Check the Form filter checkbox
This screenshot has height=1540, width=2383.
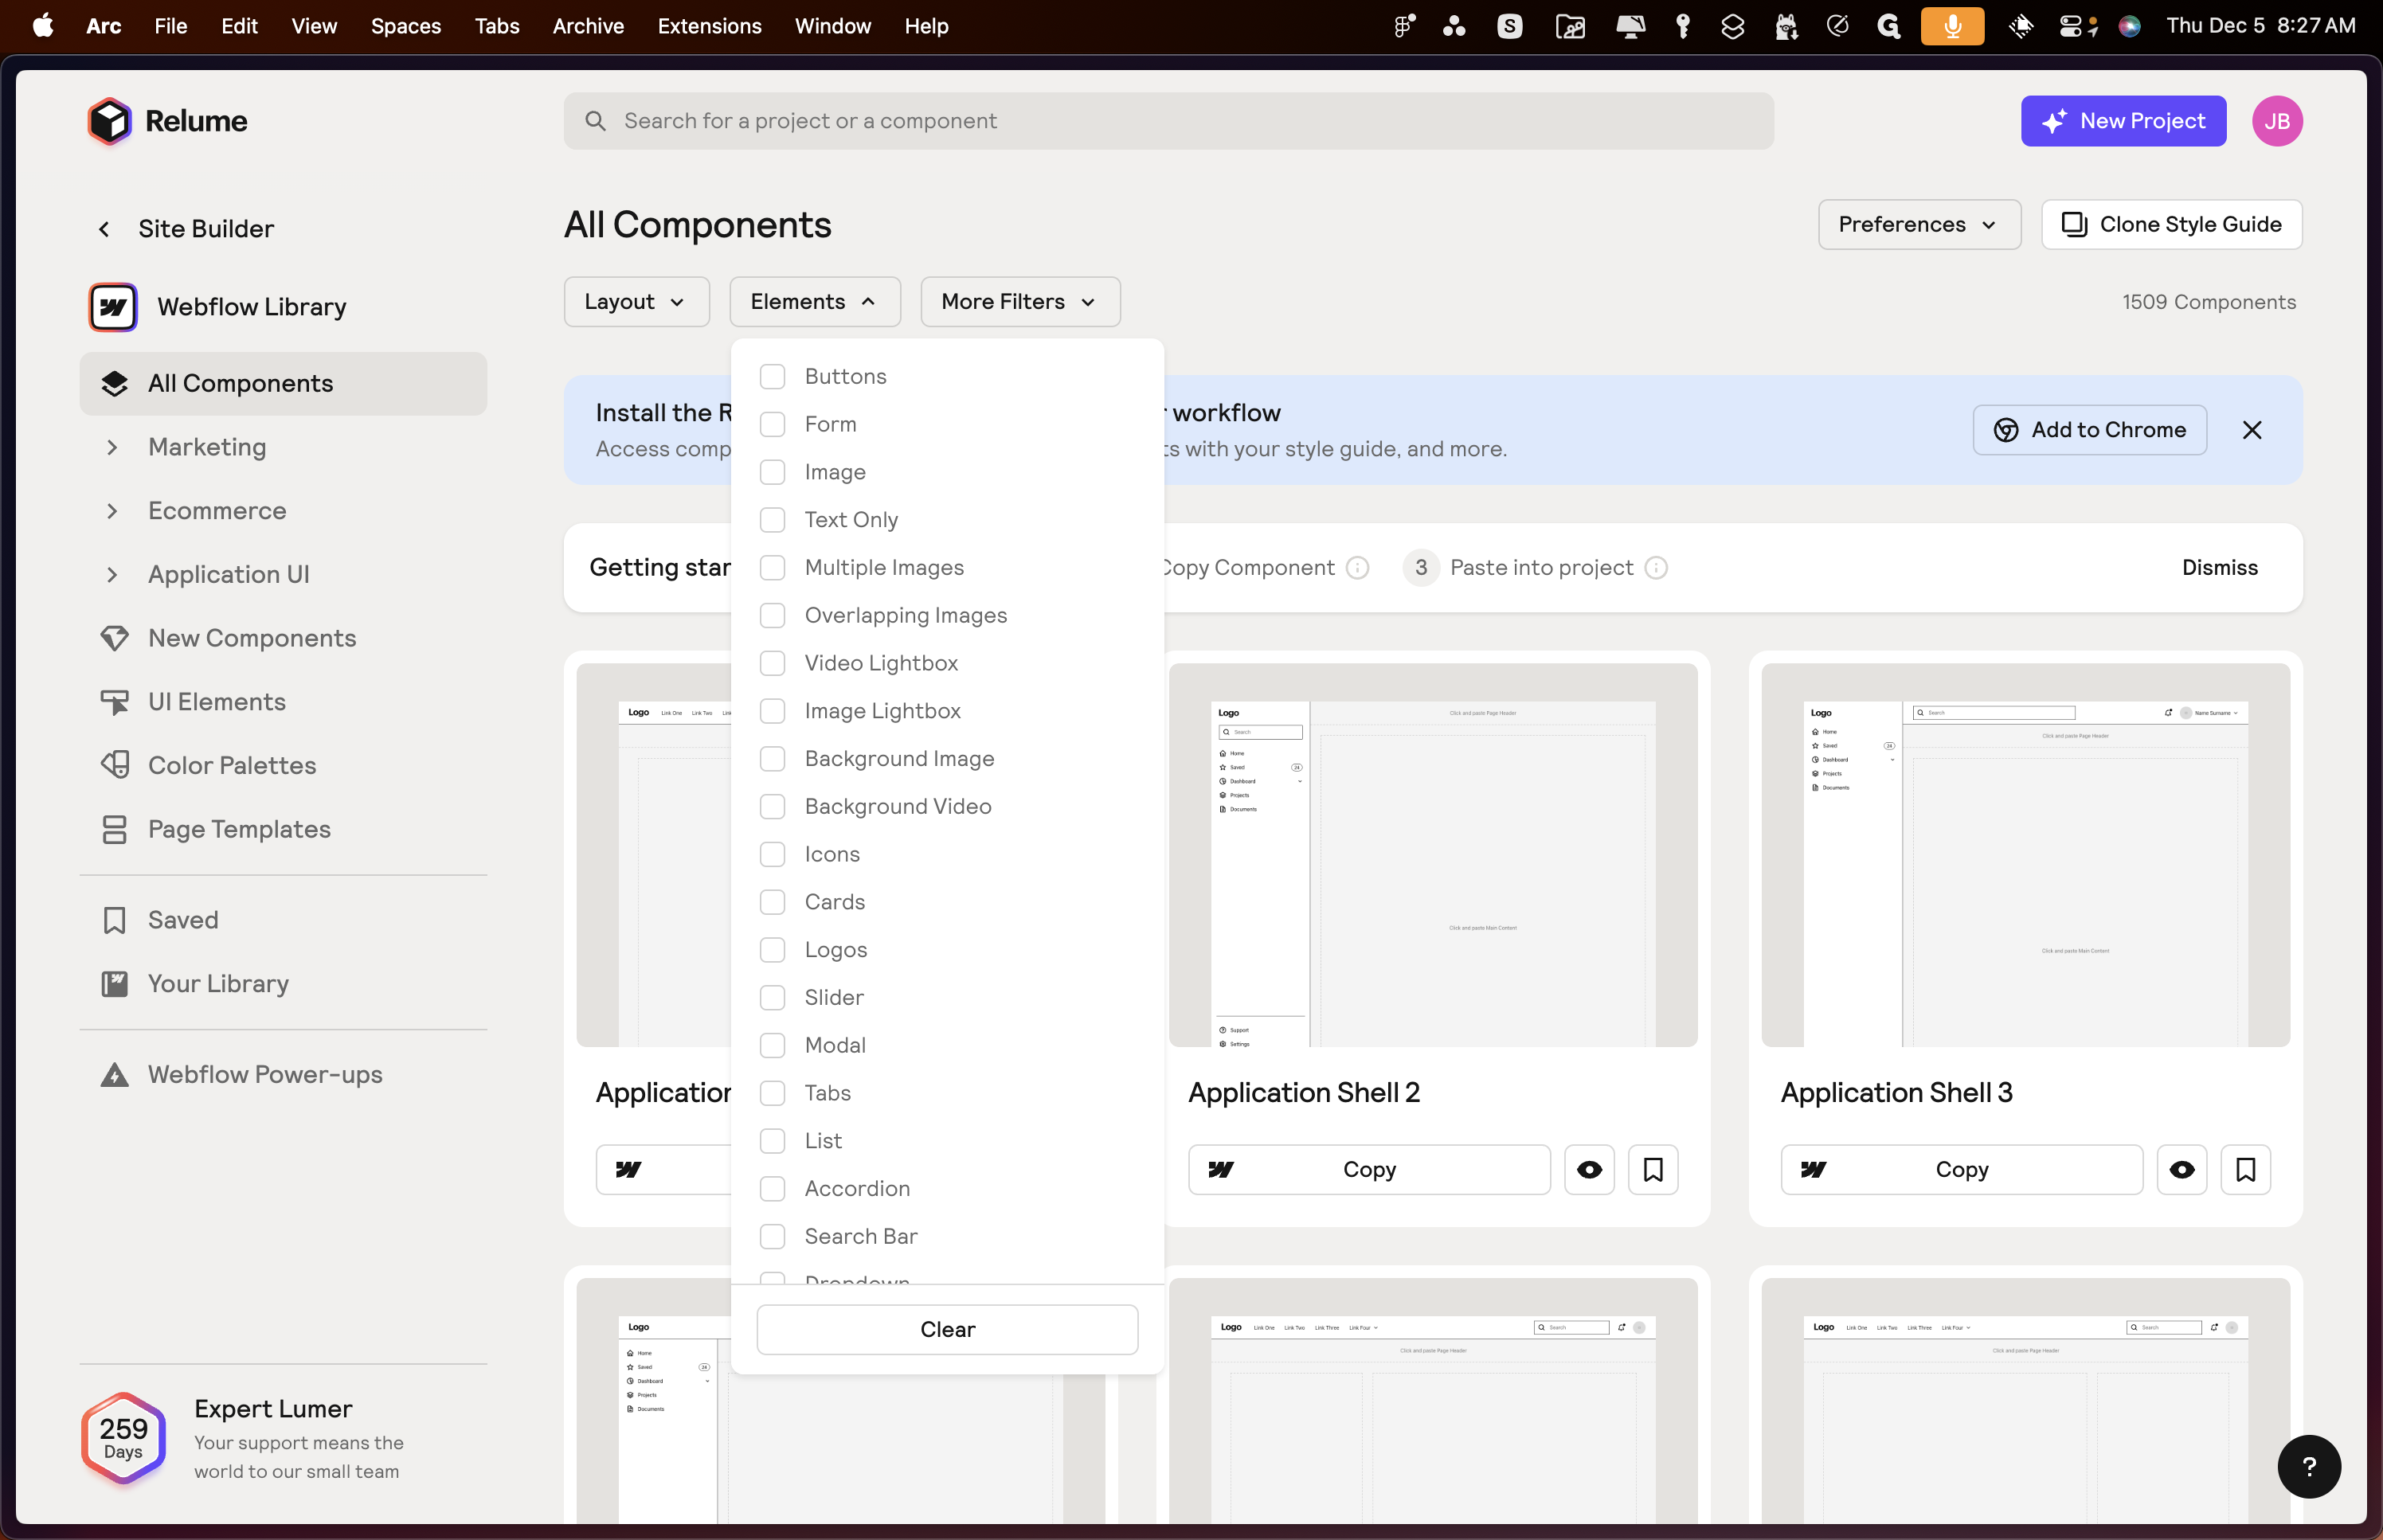coord(772,425)
